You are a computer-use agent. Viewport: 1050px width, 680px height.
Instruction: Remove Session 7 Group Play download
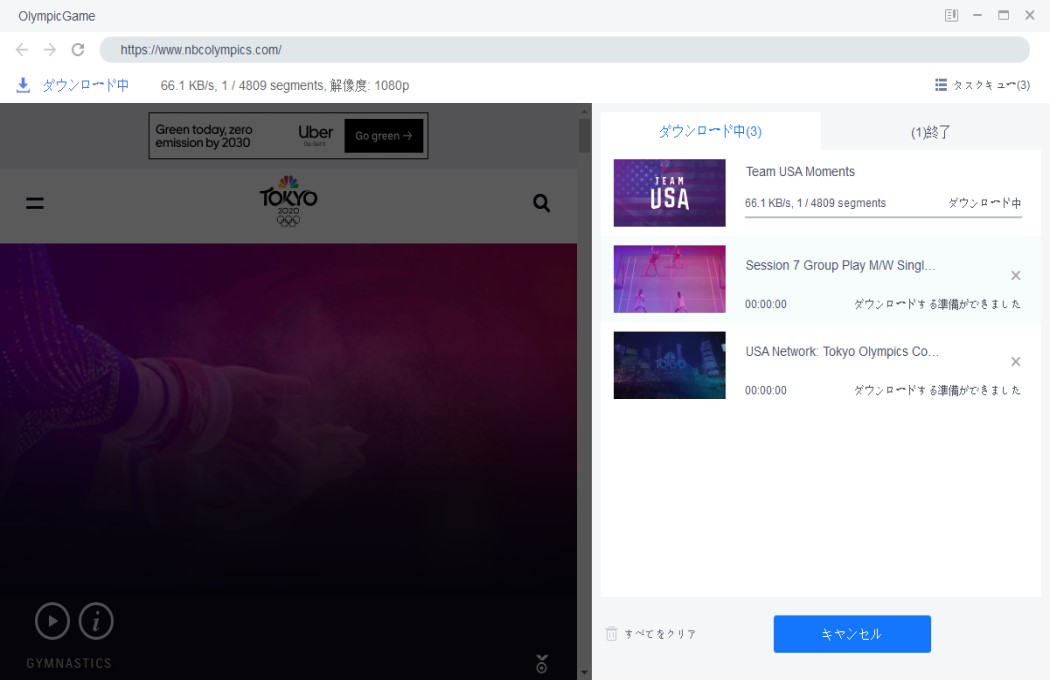[1015, 275]
